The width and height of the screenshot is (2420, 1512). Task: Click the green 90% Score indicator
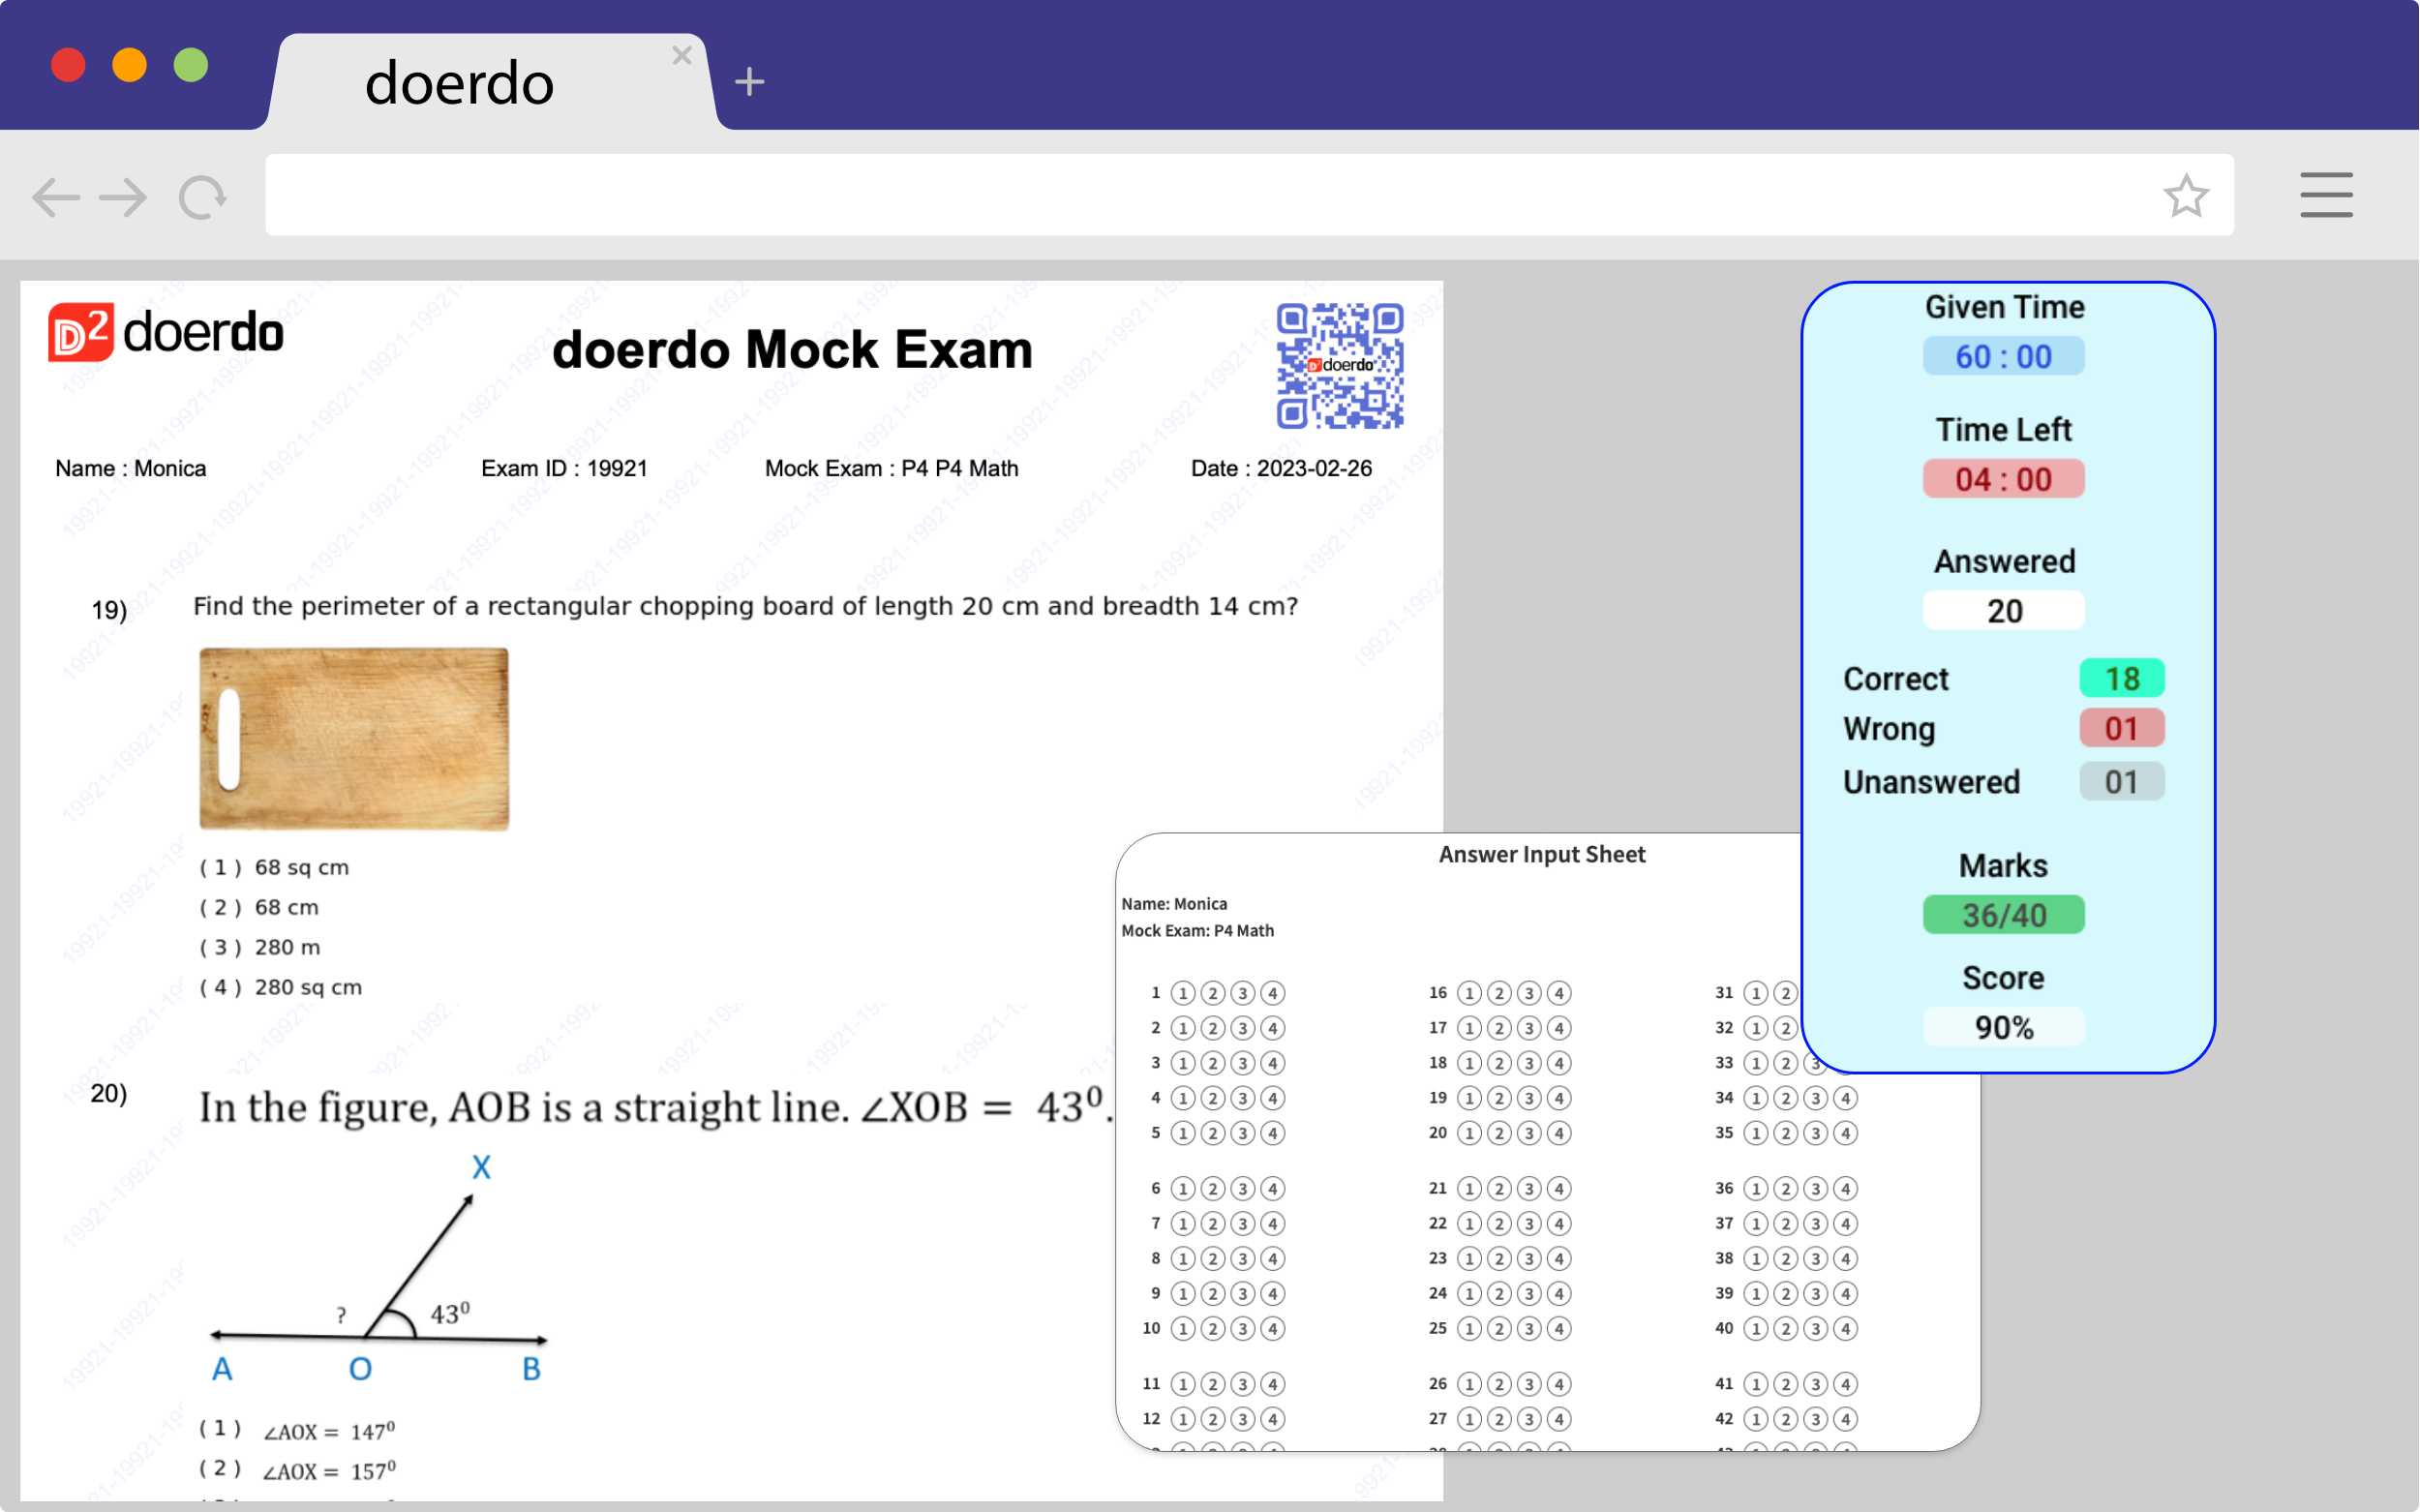coord(2004,1027)
